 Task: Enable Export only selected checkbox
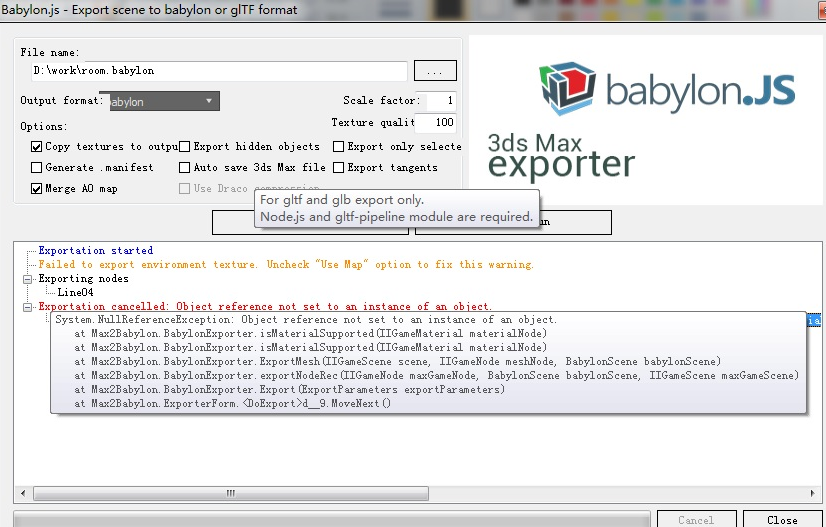pyautogui.click(x=339, y=147)
